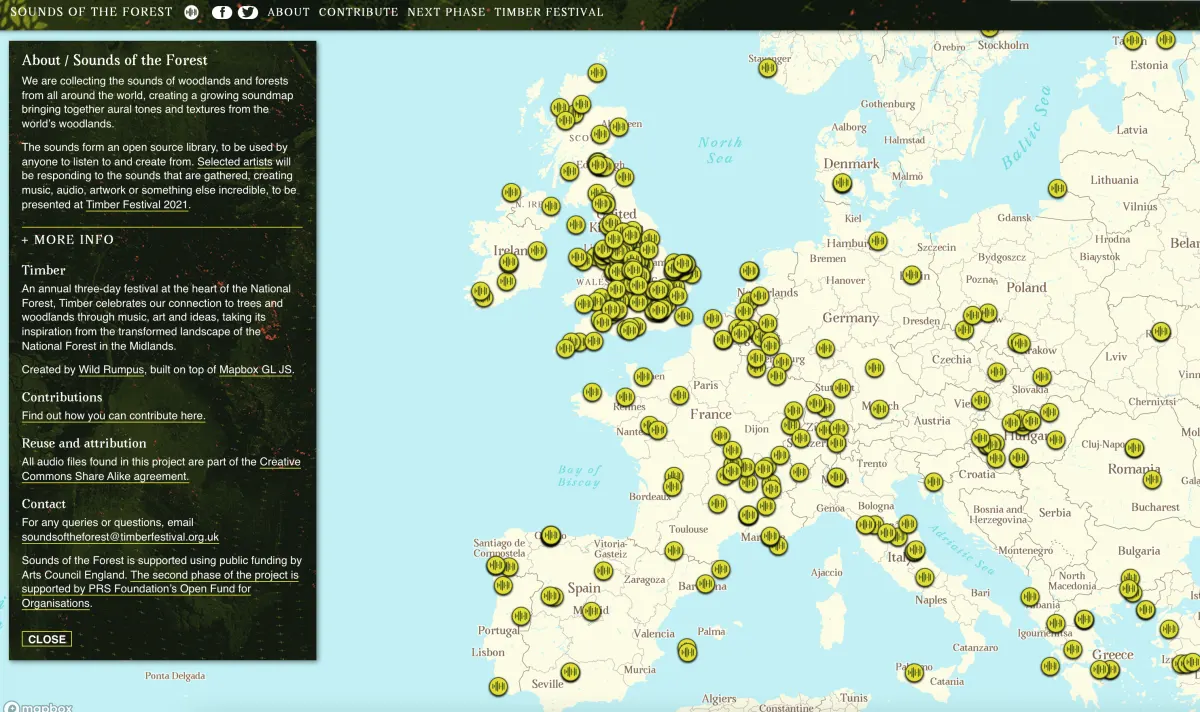Image resolution: width=1200 pixels, height=712 pixels.
Task: Open the sound marker above Catania
Action: (914, 672)
